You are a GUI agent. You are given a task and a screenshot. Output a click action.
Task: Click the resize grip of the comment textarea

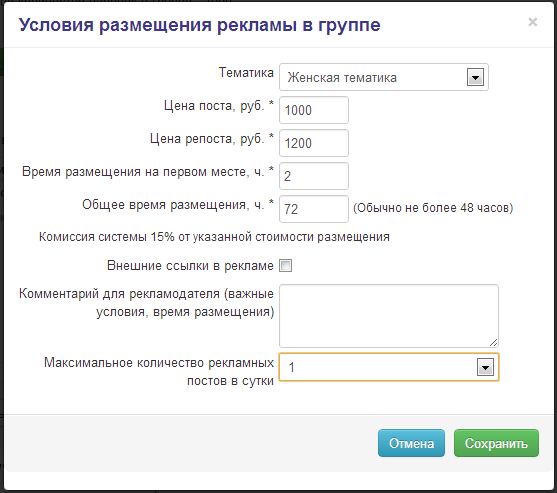pos(493,342)
